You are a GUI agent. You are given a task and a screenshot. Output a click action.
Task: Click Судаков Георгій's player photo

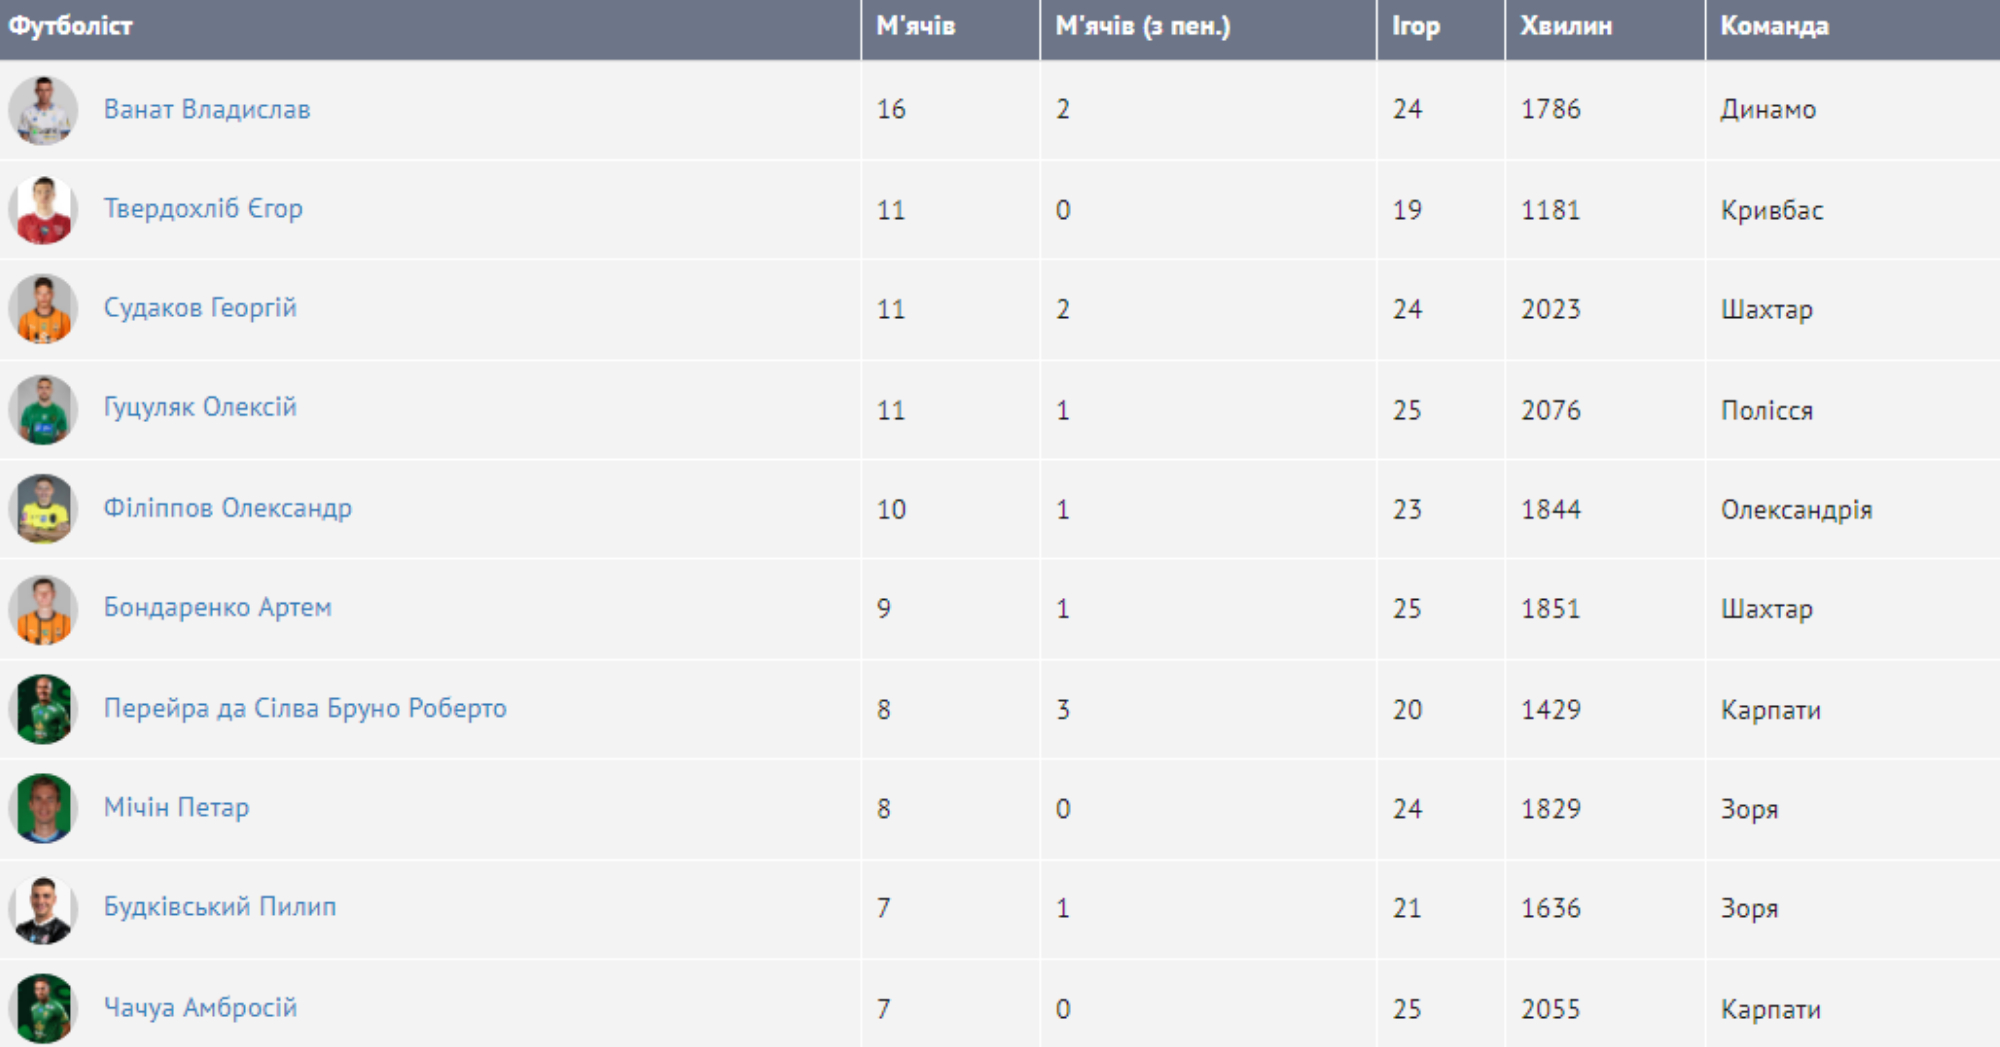coord(43,309)
